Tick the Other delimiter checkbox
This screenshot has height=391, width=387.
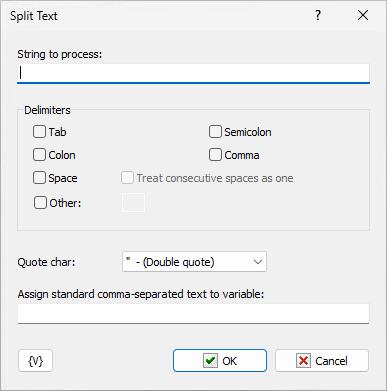pyautogui.click(x=40, y=203)
